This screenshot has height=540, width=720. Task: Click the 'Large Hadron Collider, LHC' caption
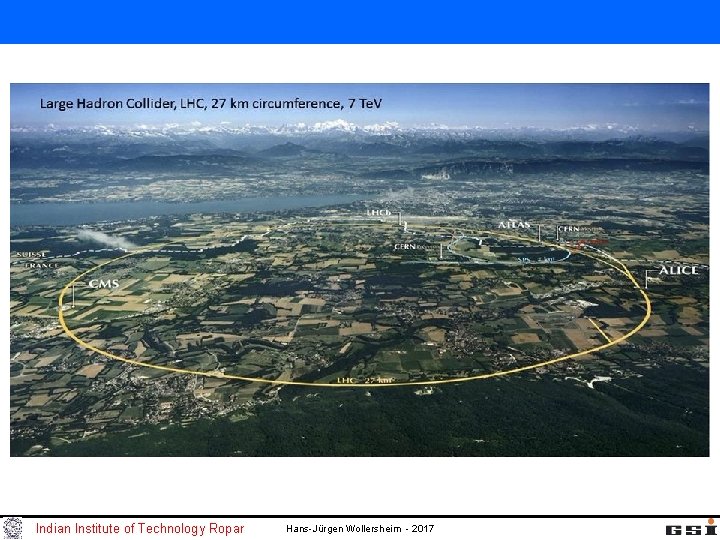coord(211,103)
